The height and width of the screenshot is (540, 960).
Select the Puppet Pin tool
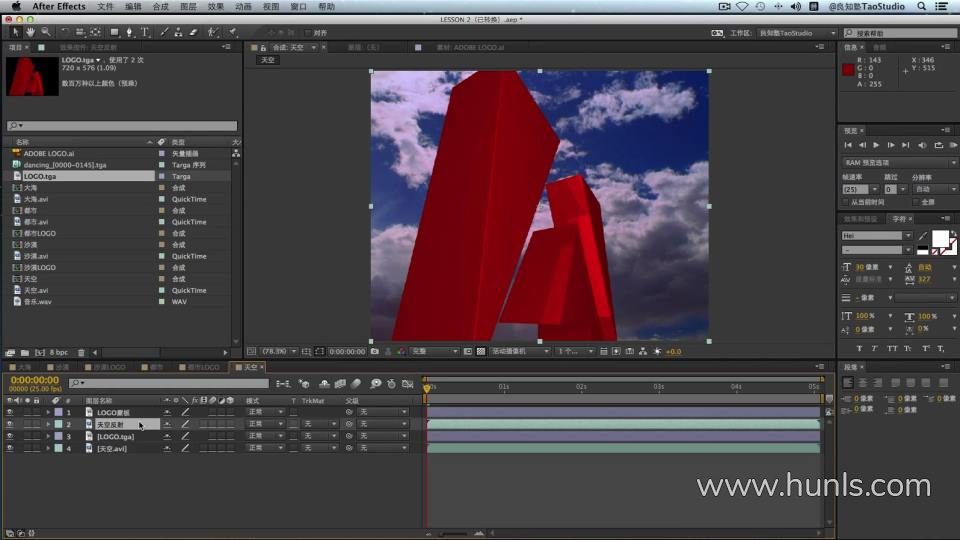233,32
